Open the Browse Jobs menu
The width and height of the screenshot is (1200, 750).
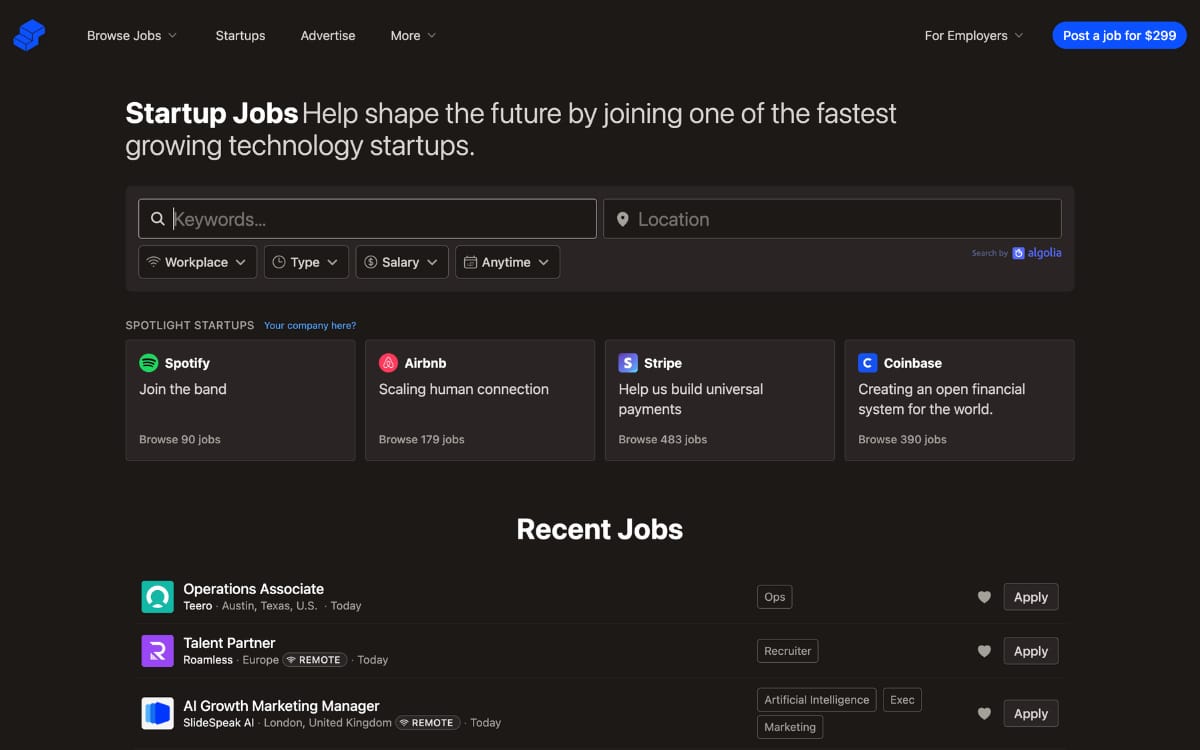point(131,36)
